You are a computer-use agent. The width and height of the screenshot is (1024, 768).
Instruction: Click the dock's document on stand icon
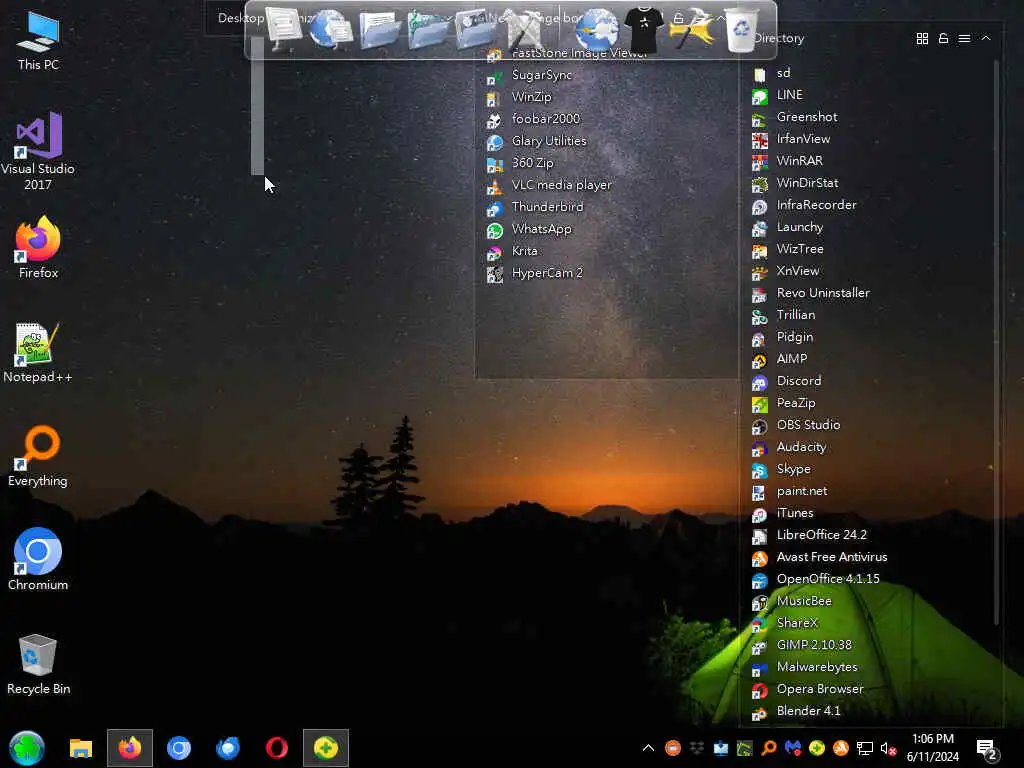click(284, 29)
